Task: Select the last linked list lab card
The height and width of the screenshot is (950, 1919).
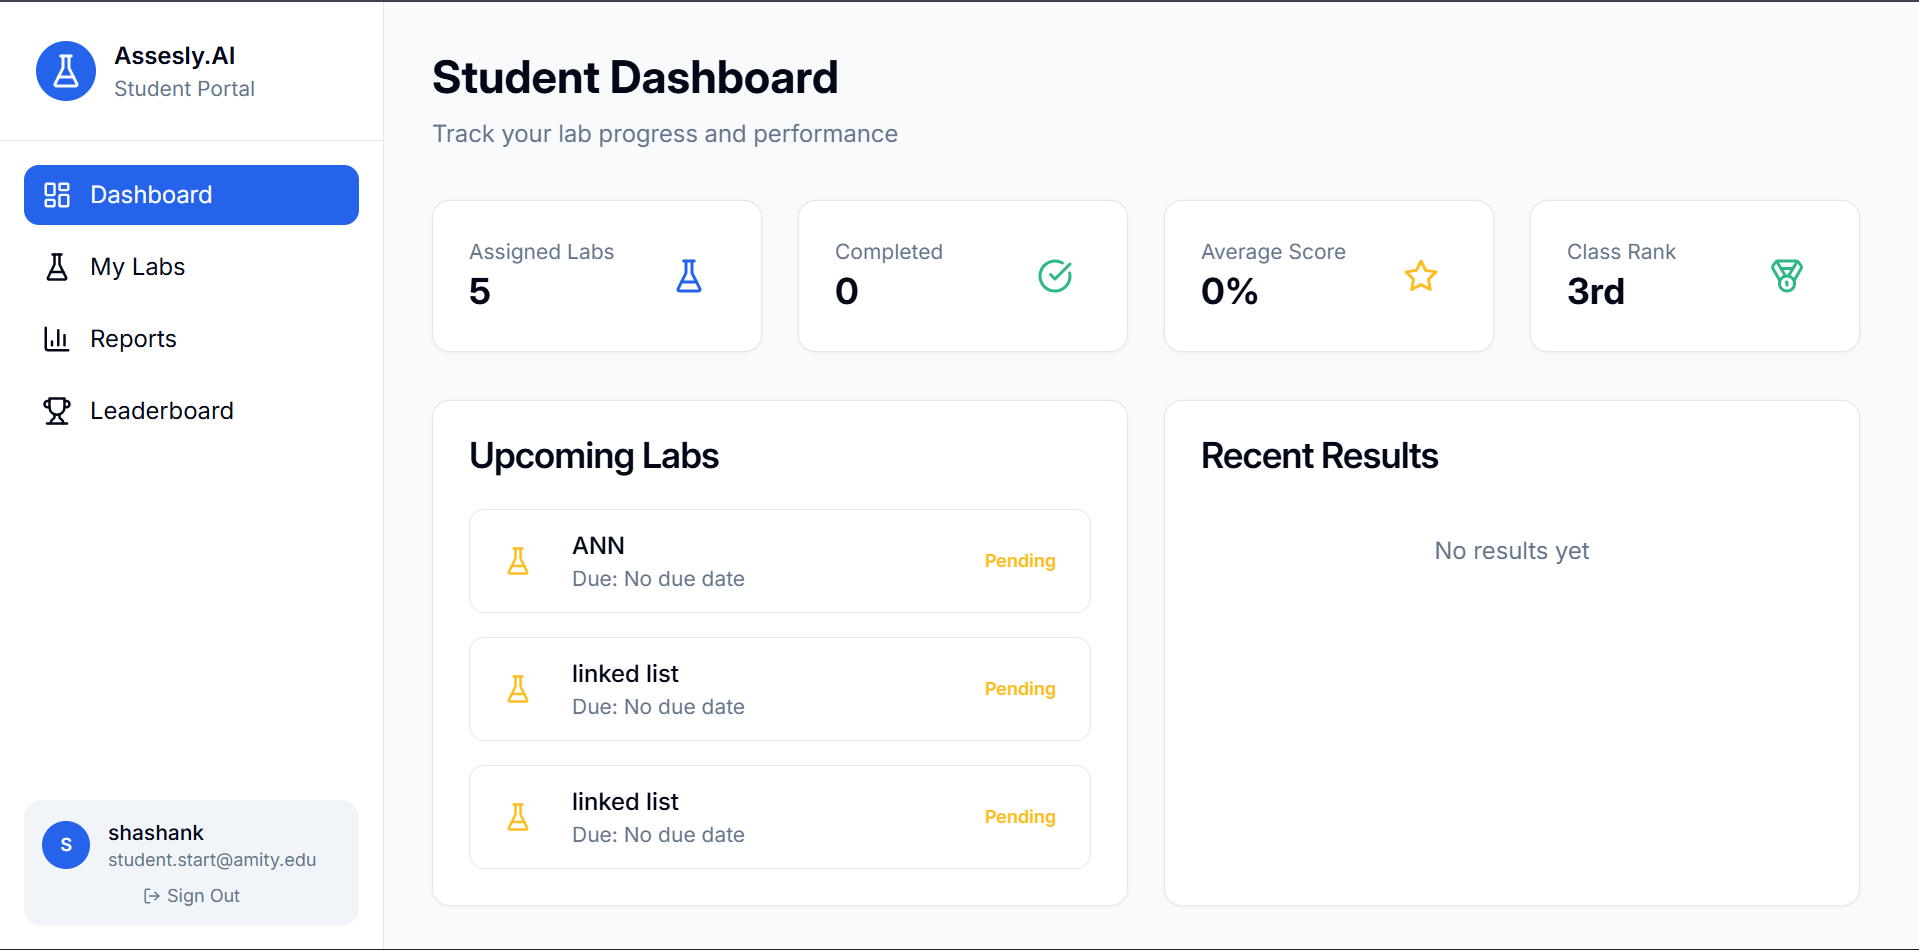Action: click(779, 817)
